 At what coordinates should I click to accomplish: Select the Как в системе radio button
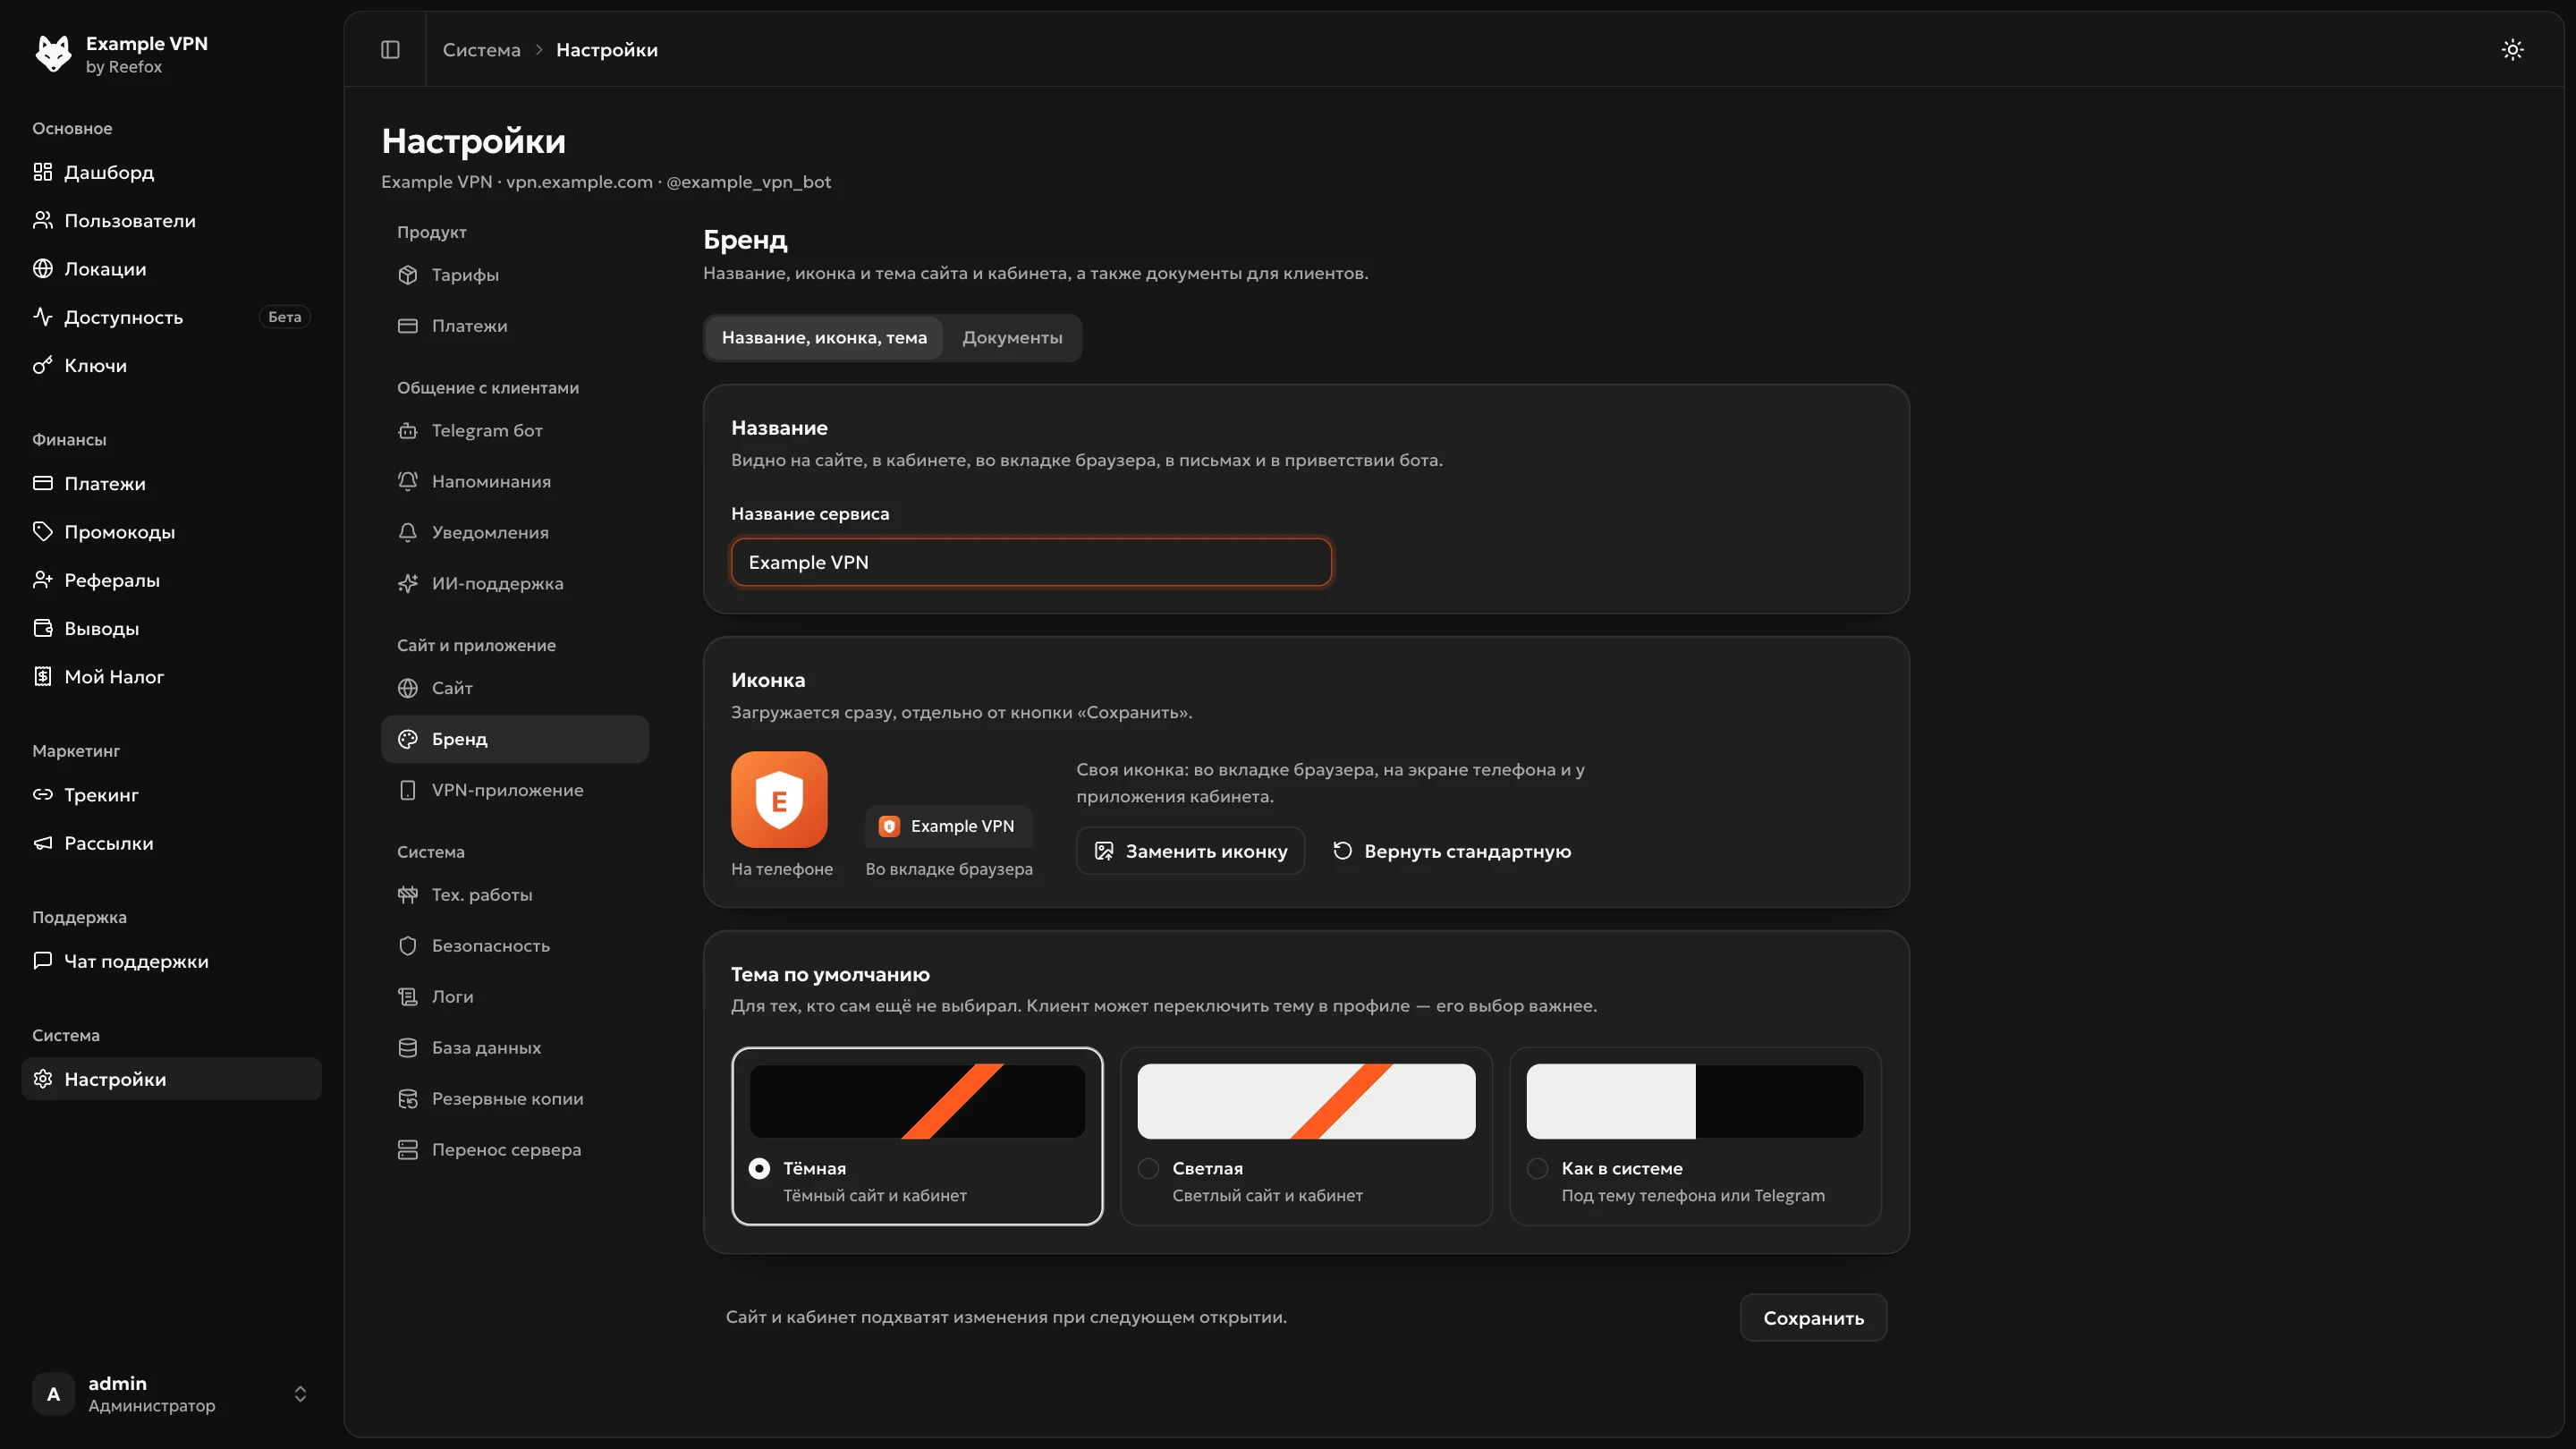(x=1537, y=1168)
